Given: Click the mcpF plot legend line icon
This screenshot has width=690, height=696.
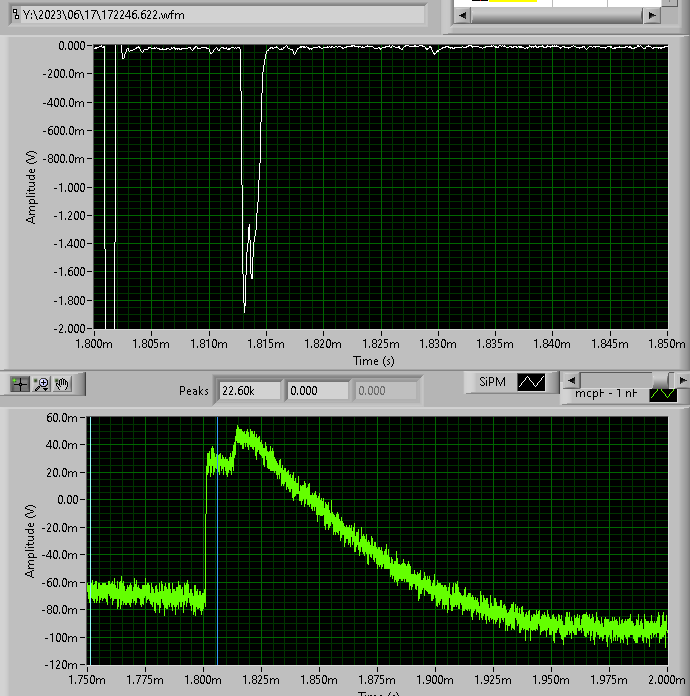Looking at the screenshot, I should 662,394.
